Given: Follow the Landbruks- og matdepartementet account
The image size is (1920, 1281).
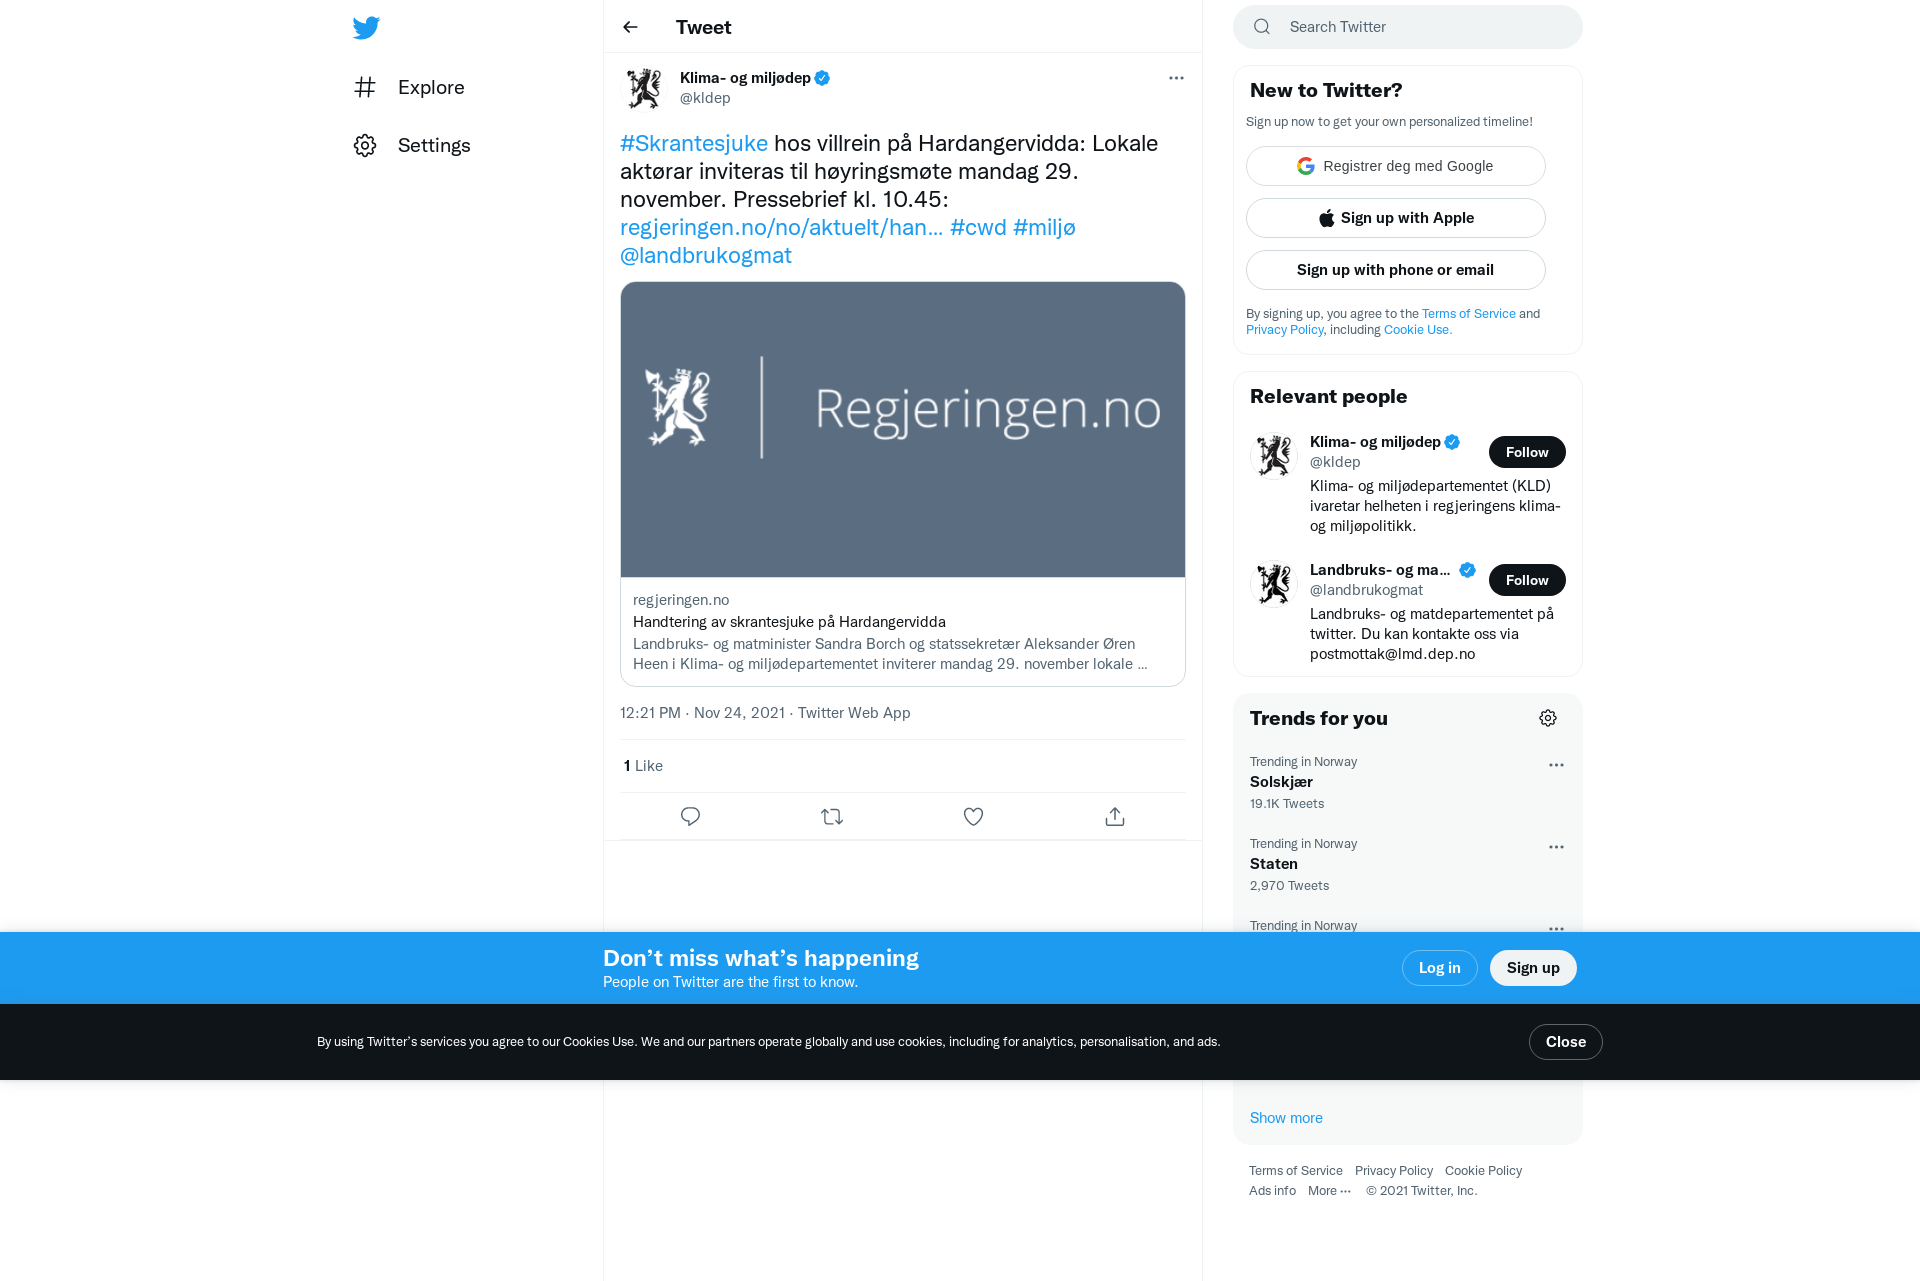Looking at the screenshot, I should click(1527, 580).
